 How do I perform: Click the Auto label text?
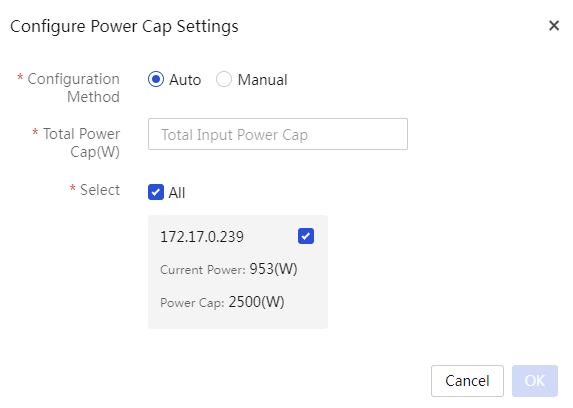pyautogui.click(x=185, y=80)
